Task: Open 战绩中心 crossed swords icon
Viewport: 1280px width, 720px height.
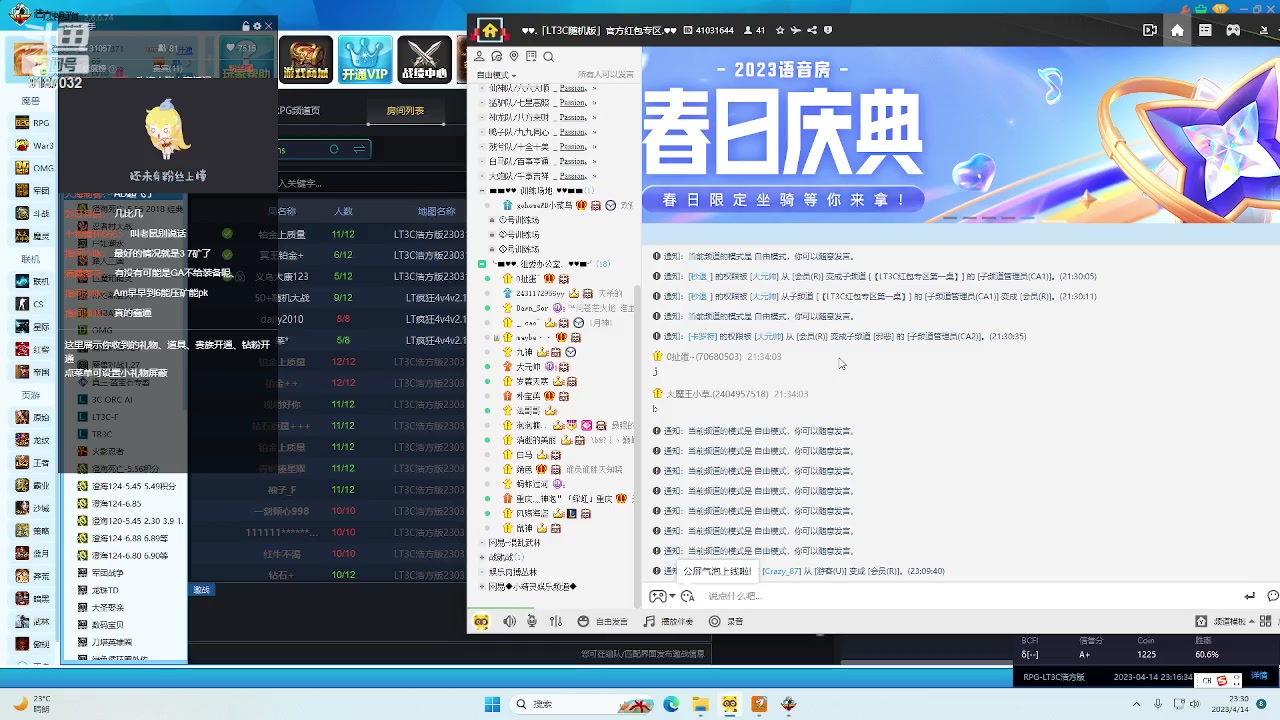Action: (x=424, y=60)
